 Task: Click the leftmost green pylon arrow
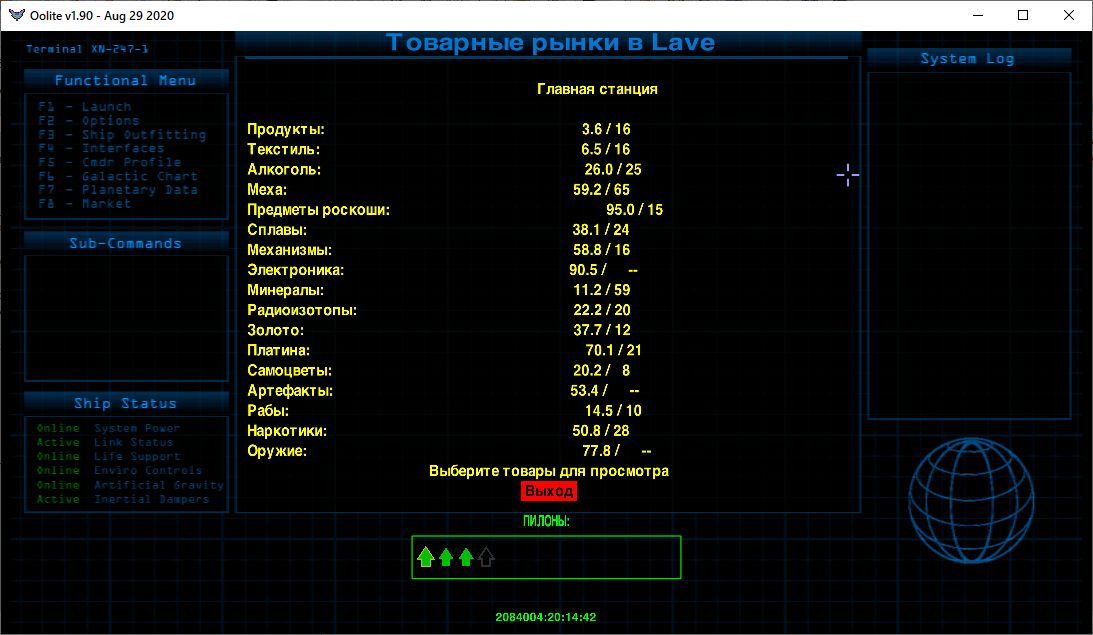(425, 557)
